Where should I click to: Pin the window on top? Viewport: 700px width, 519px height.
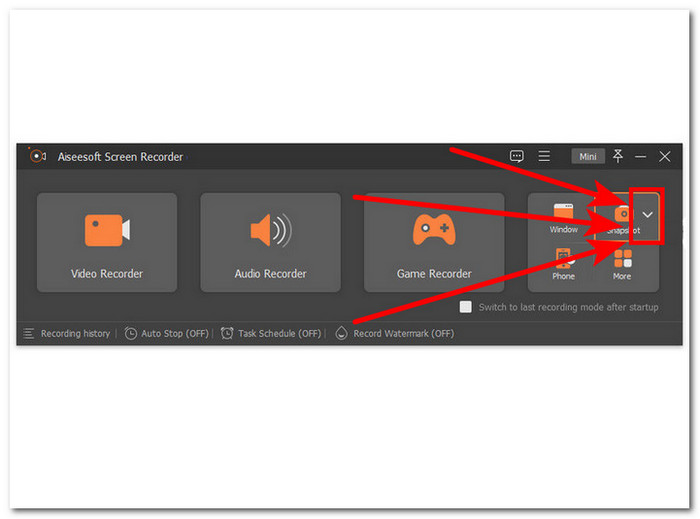click(618, 156)
